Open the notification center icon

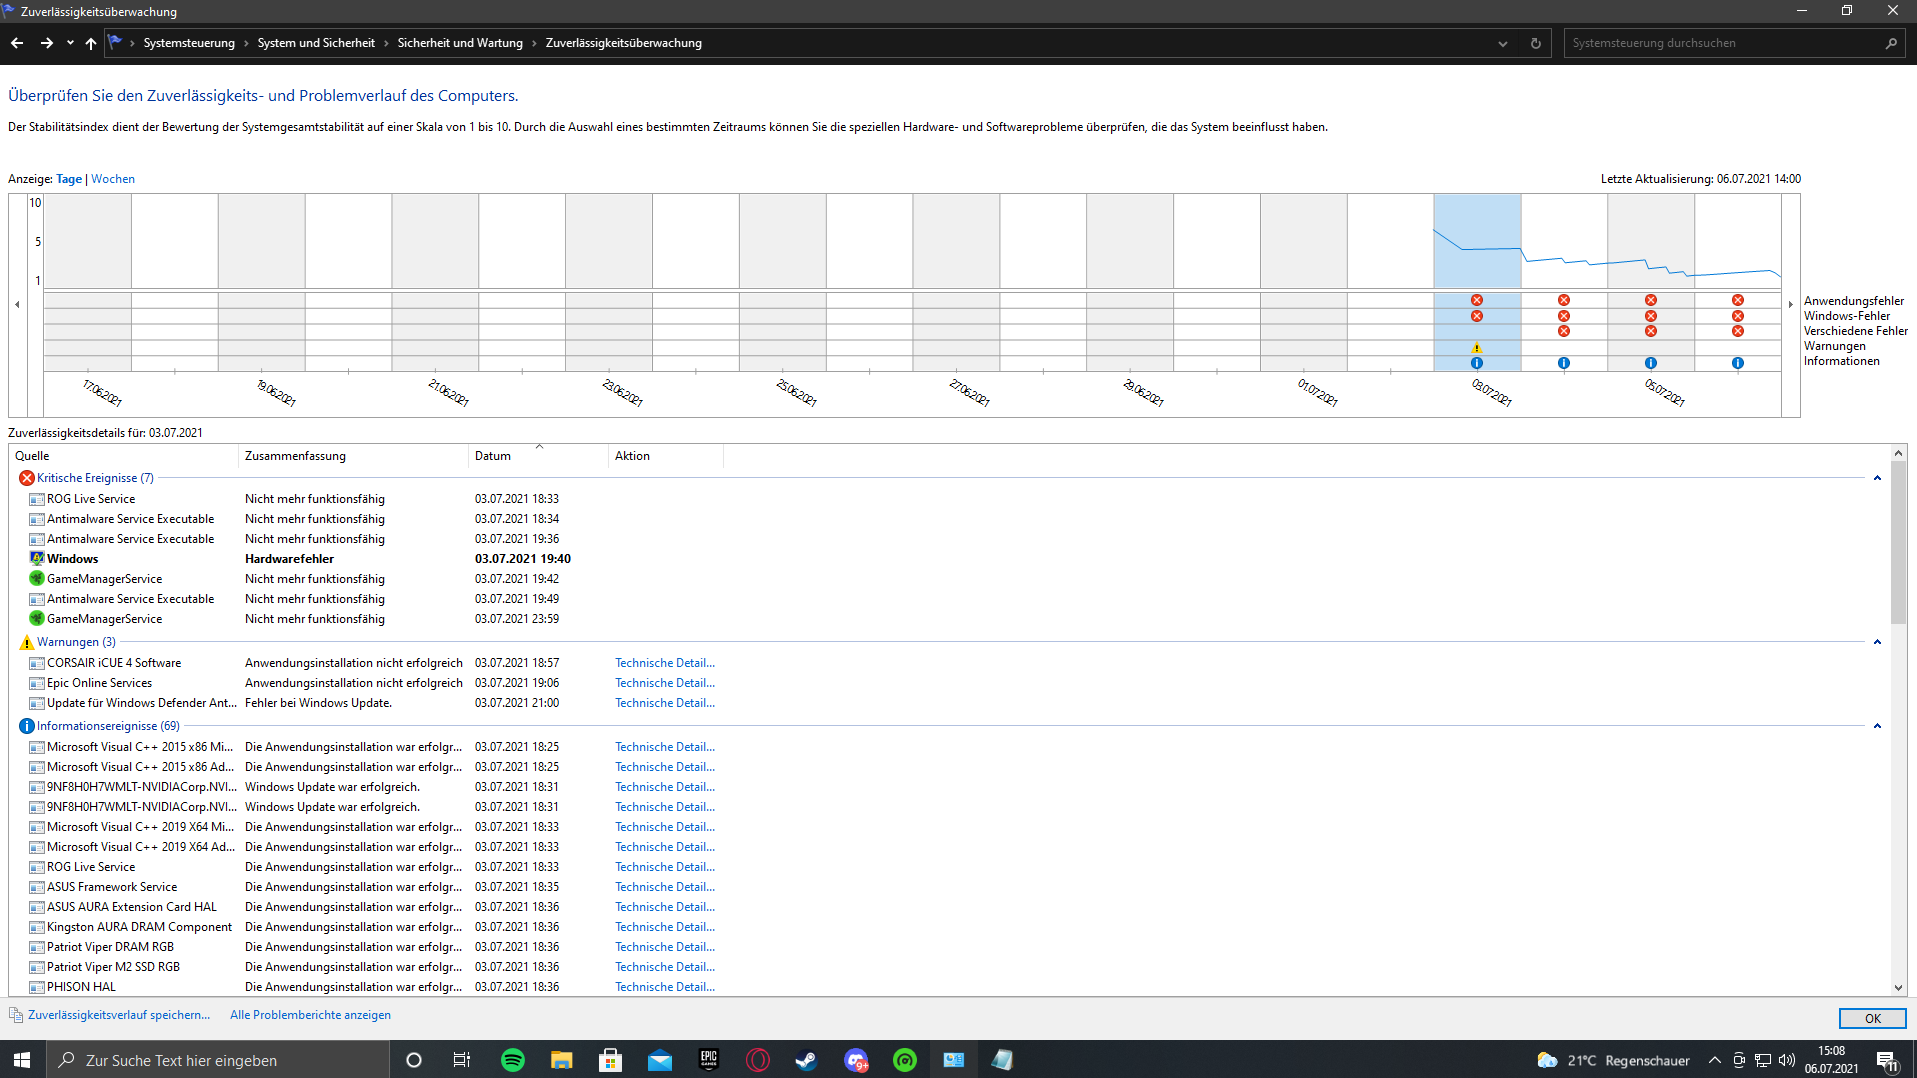click(1887, 1060)
